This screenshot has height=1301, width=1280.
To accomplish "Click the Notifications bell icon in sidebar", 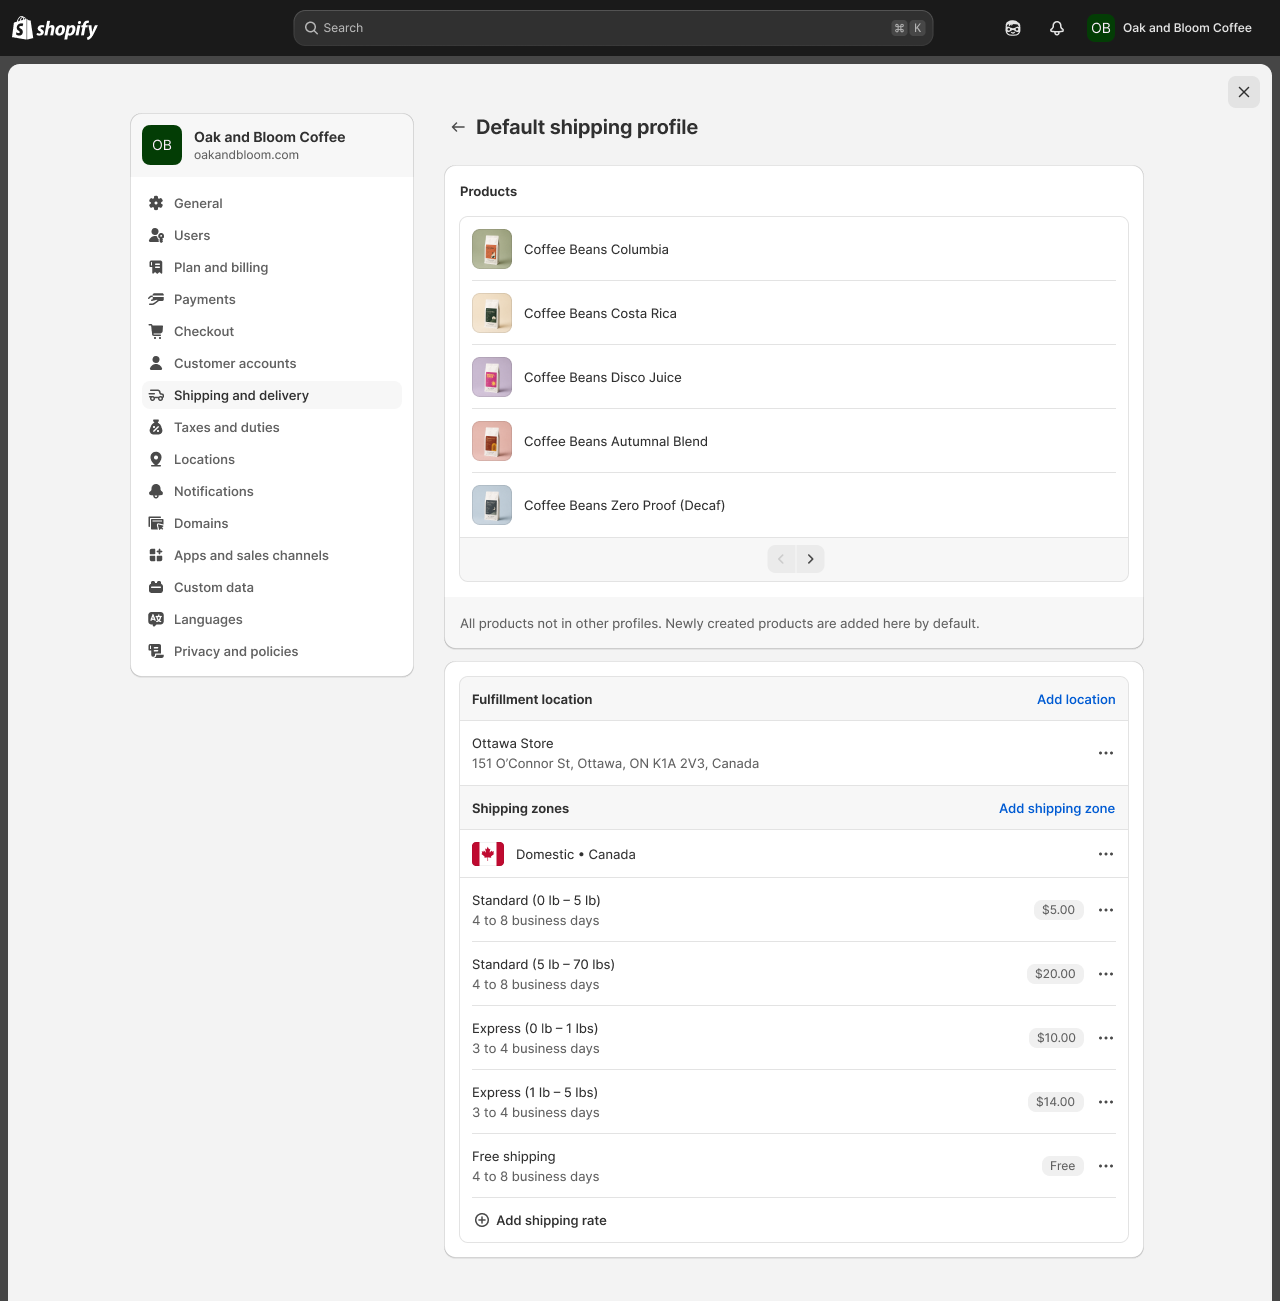I will coord(156,491).
